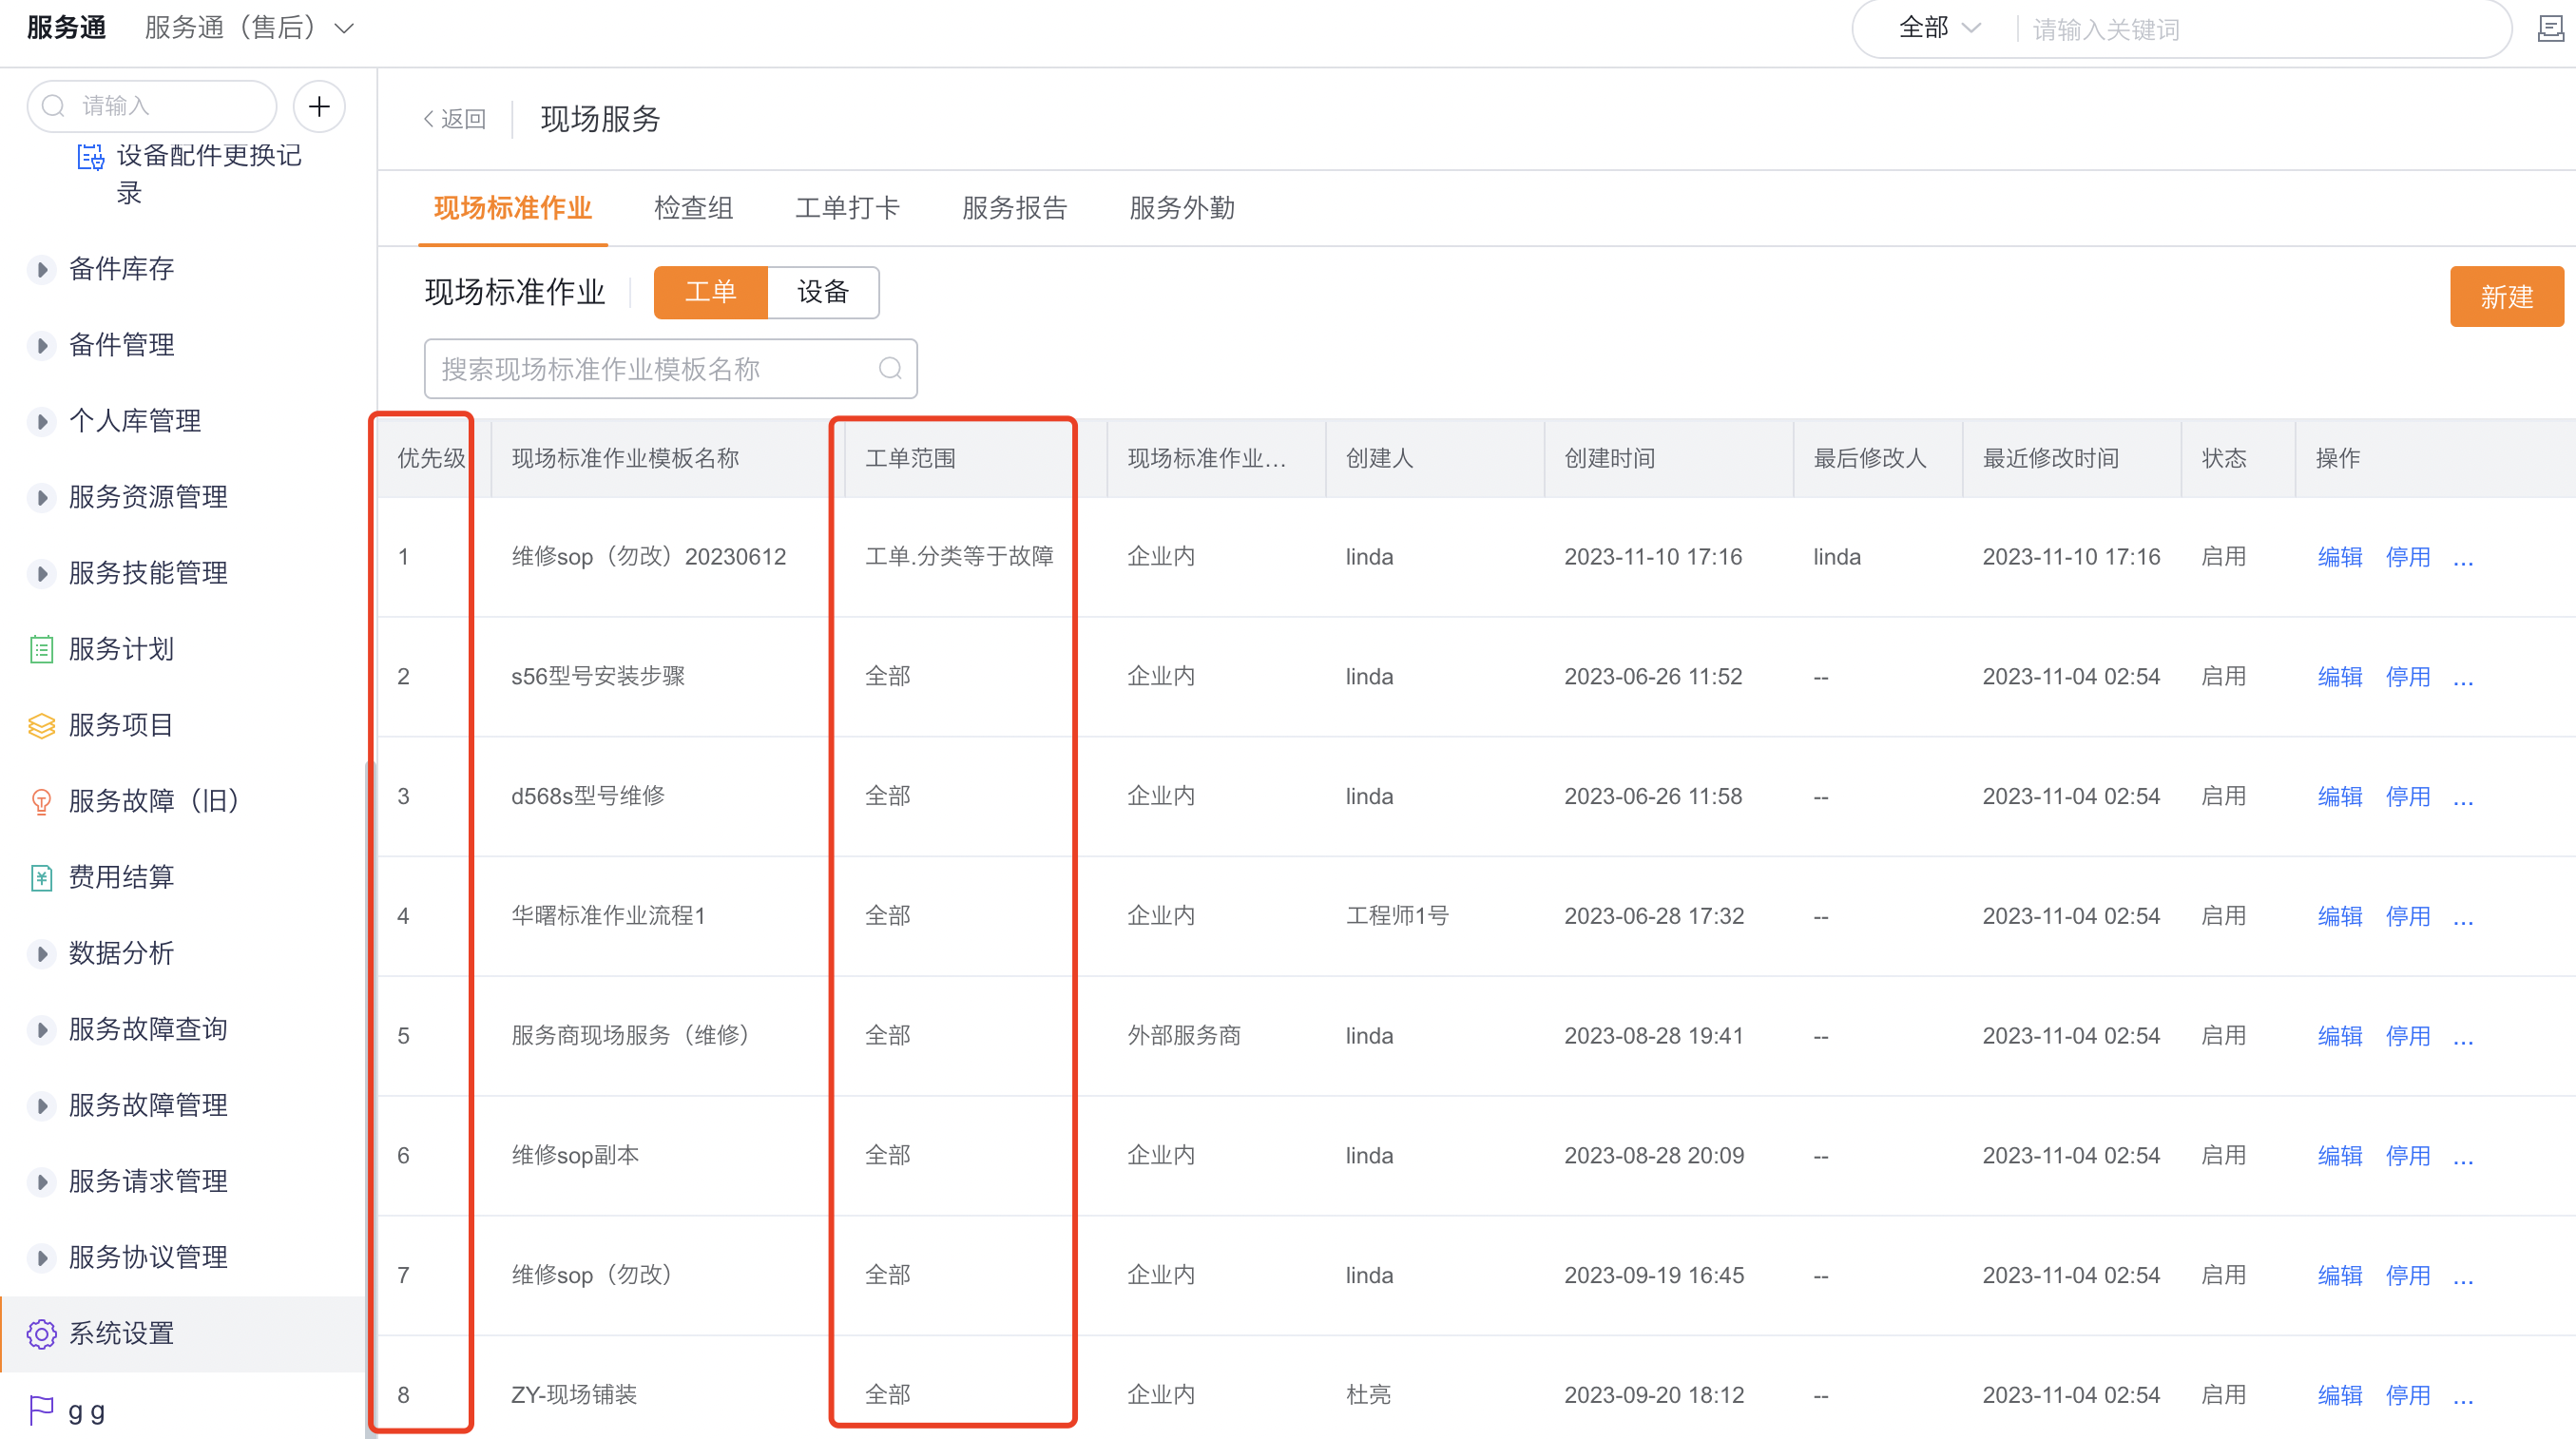Click the feedback message icon top right
The width and height of the screenshot is (2576, 1439).
coord(2550,29)
